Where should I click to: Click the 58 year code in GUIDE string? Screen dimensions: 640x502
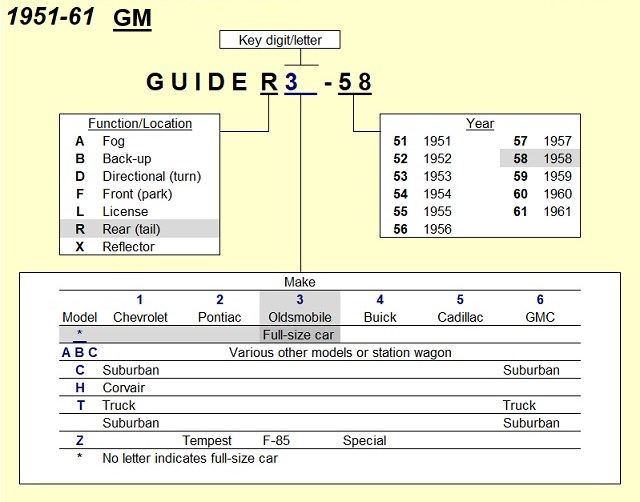(355, 82)
